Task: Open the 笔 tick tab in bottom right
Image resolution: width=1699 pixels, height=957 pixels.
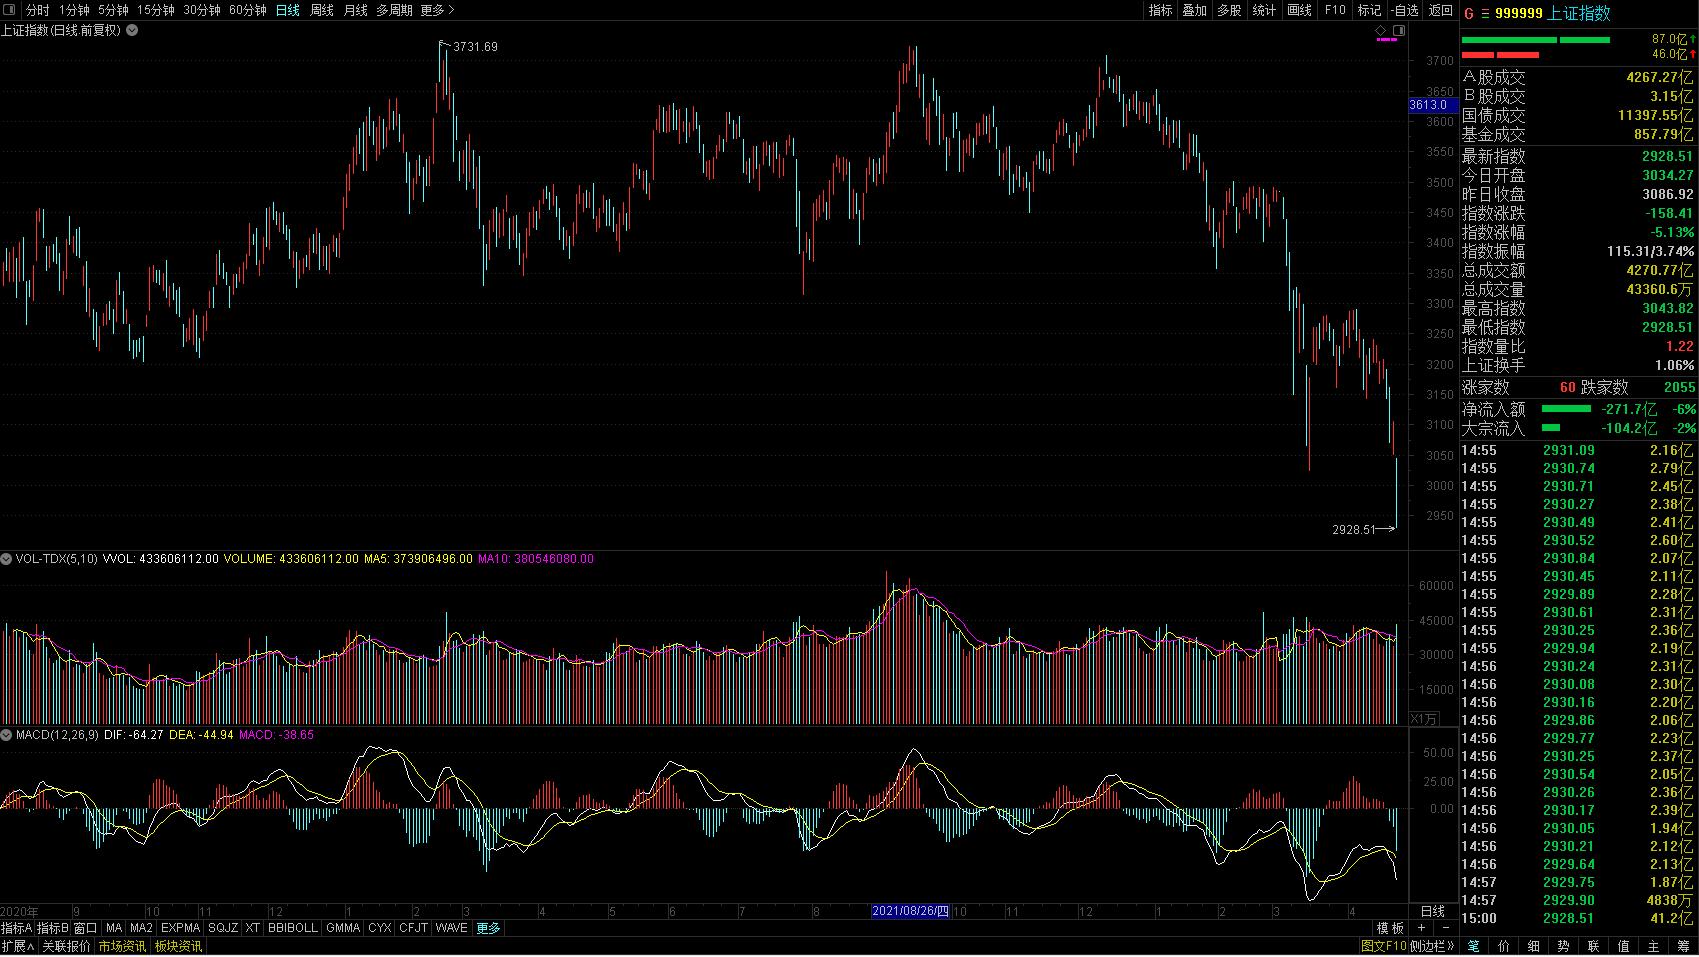Action: [1474, 946]
